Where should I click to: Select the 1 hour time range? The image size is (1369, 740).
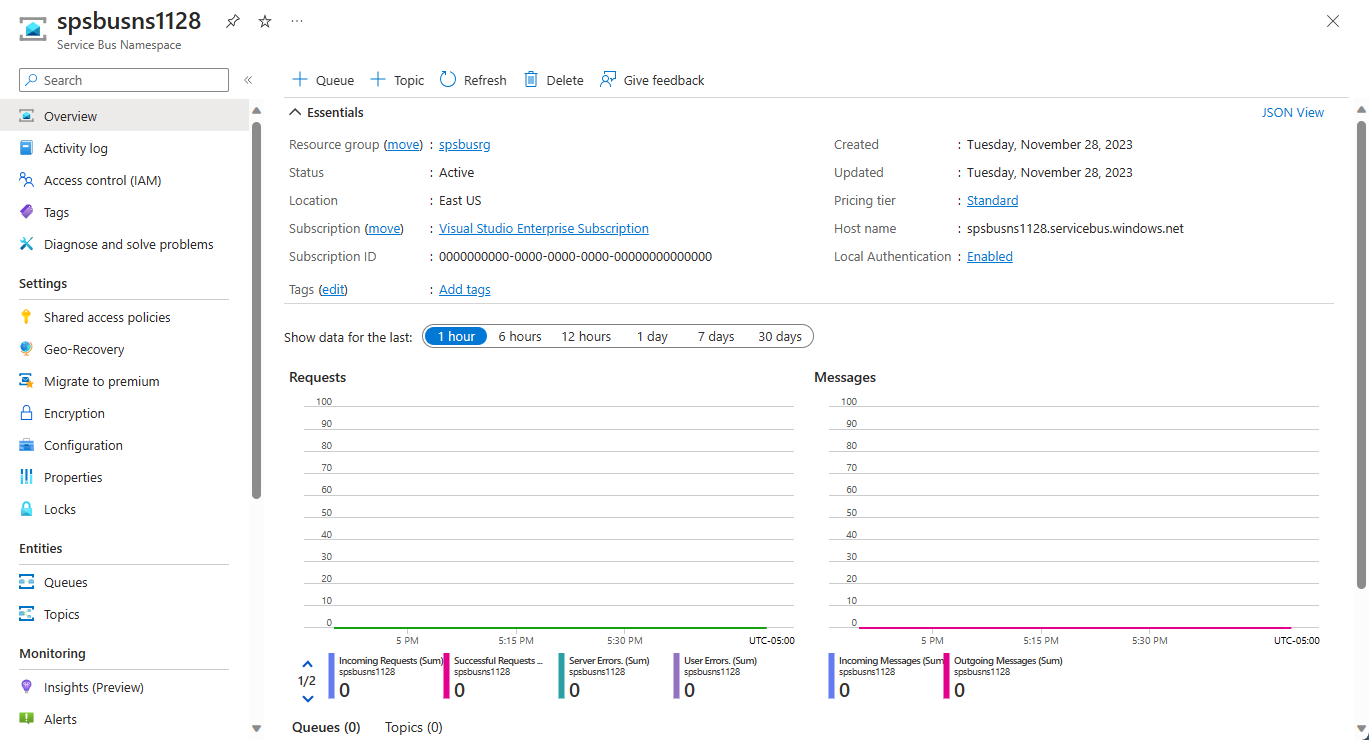click(x=456, y=336)
